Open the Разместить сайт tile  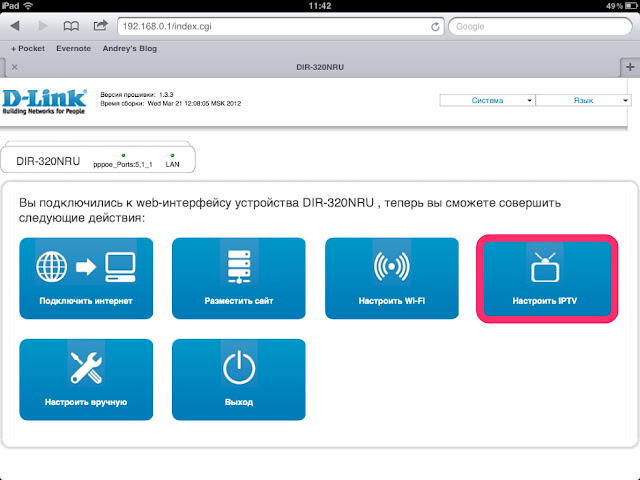tap(239, 278)
